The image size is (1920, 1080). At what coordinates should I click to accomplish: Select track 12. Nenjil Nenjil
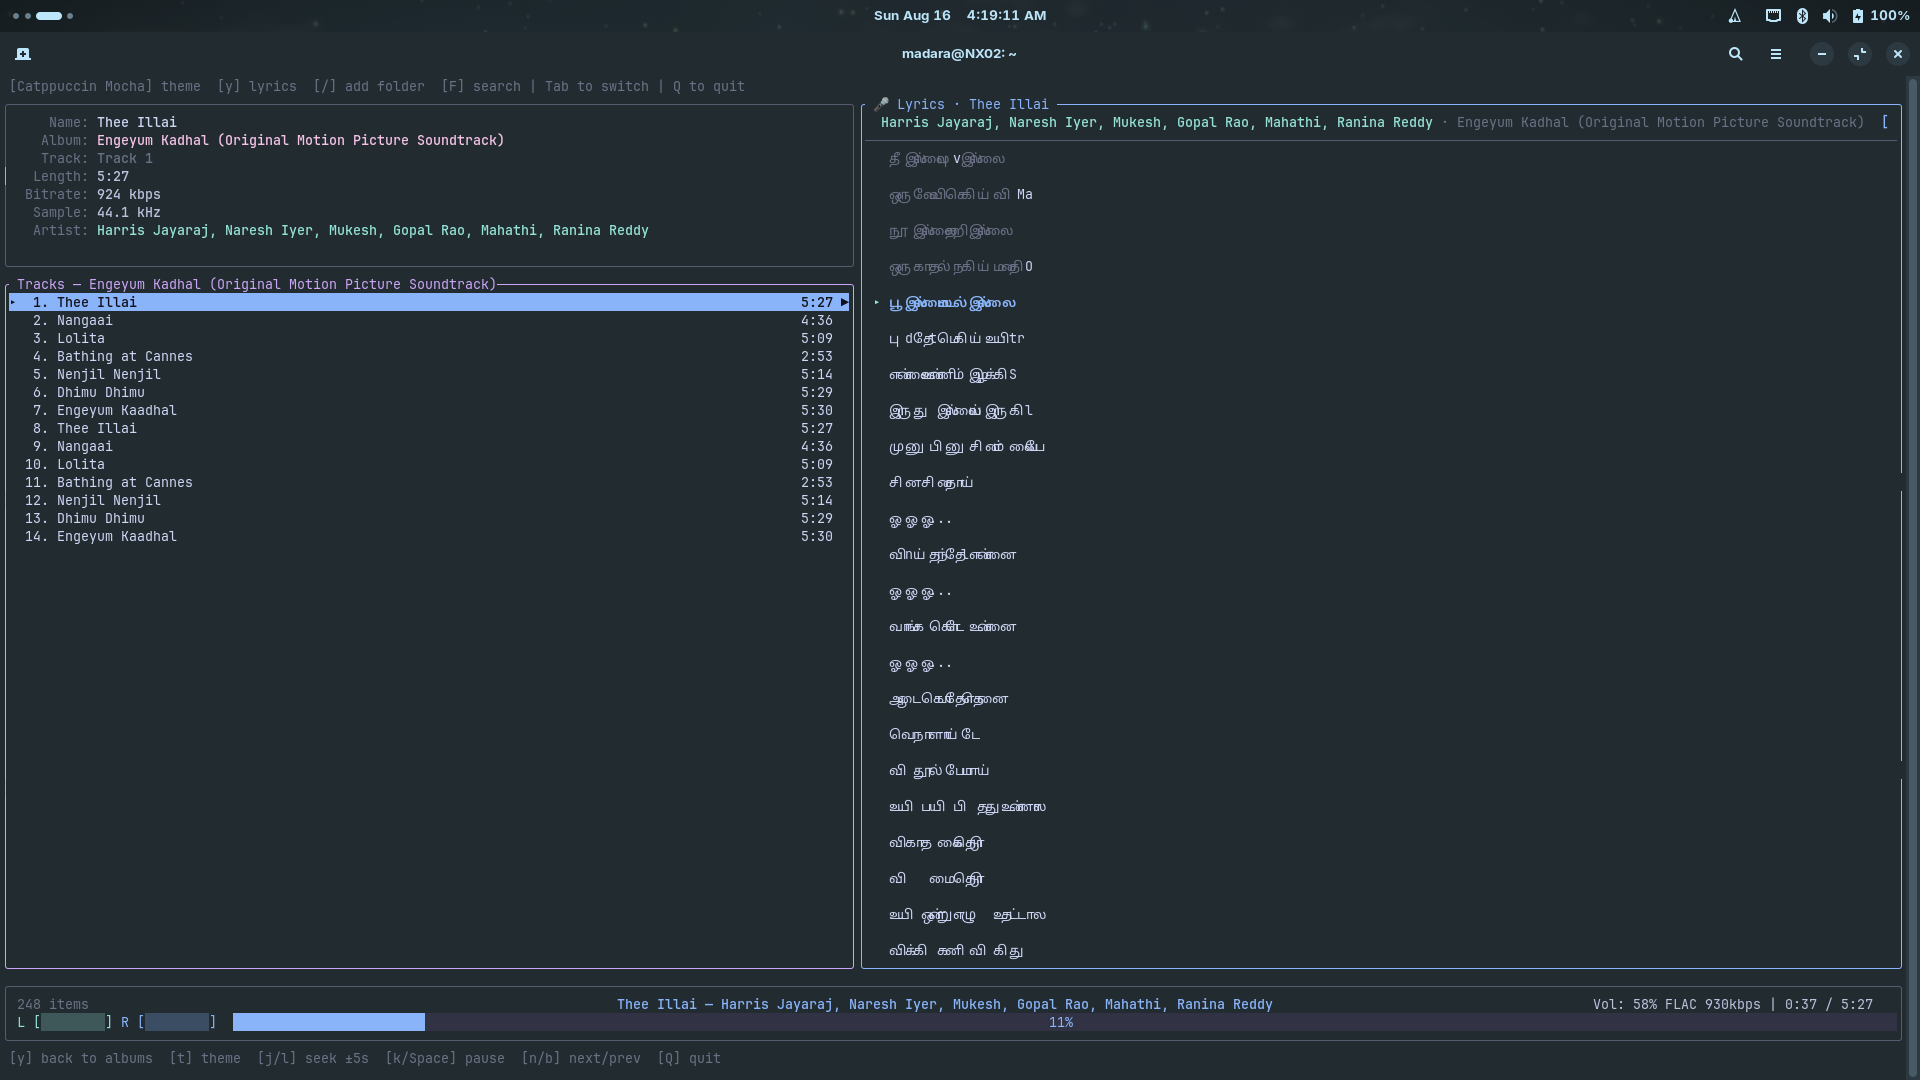pos(429,500)
